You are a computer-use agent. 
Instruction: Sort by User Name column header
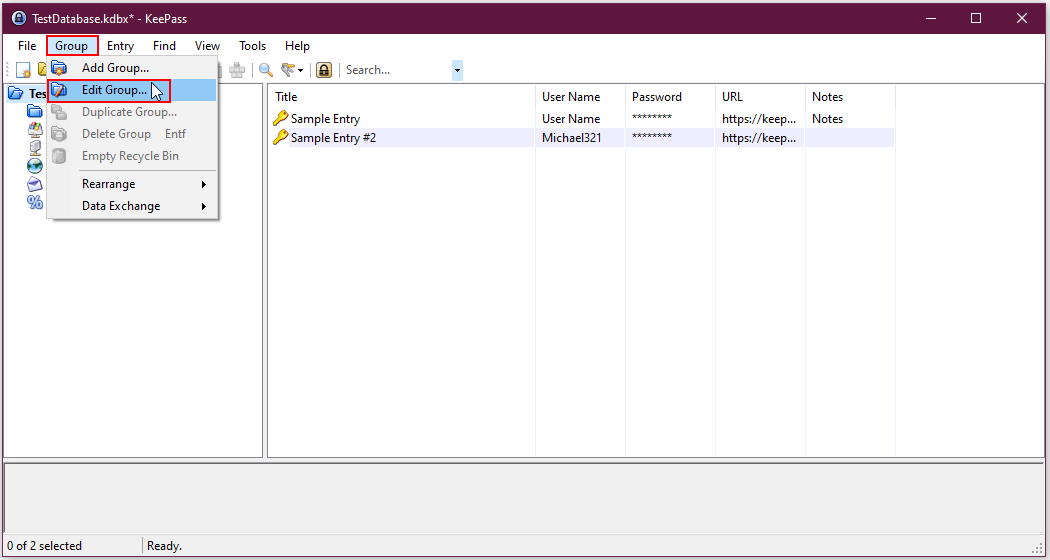tap(581, 97)
